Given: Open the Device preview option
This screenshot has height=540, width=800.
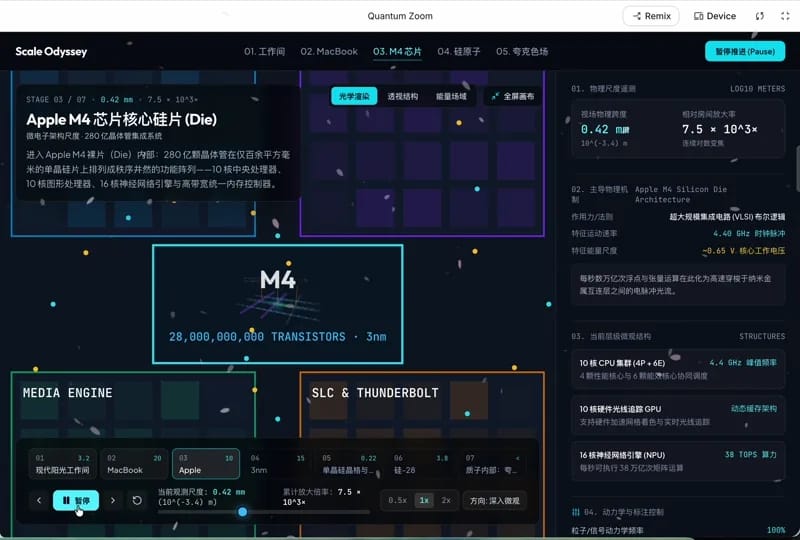Looking at the screenshot, I should tap(715, 16).
